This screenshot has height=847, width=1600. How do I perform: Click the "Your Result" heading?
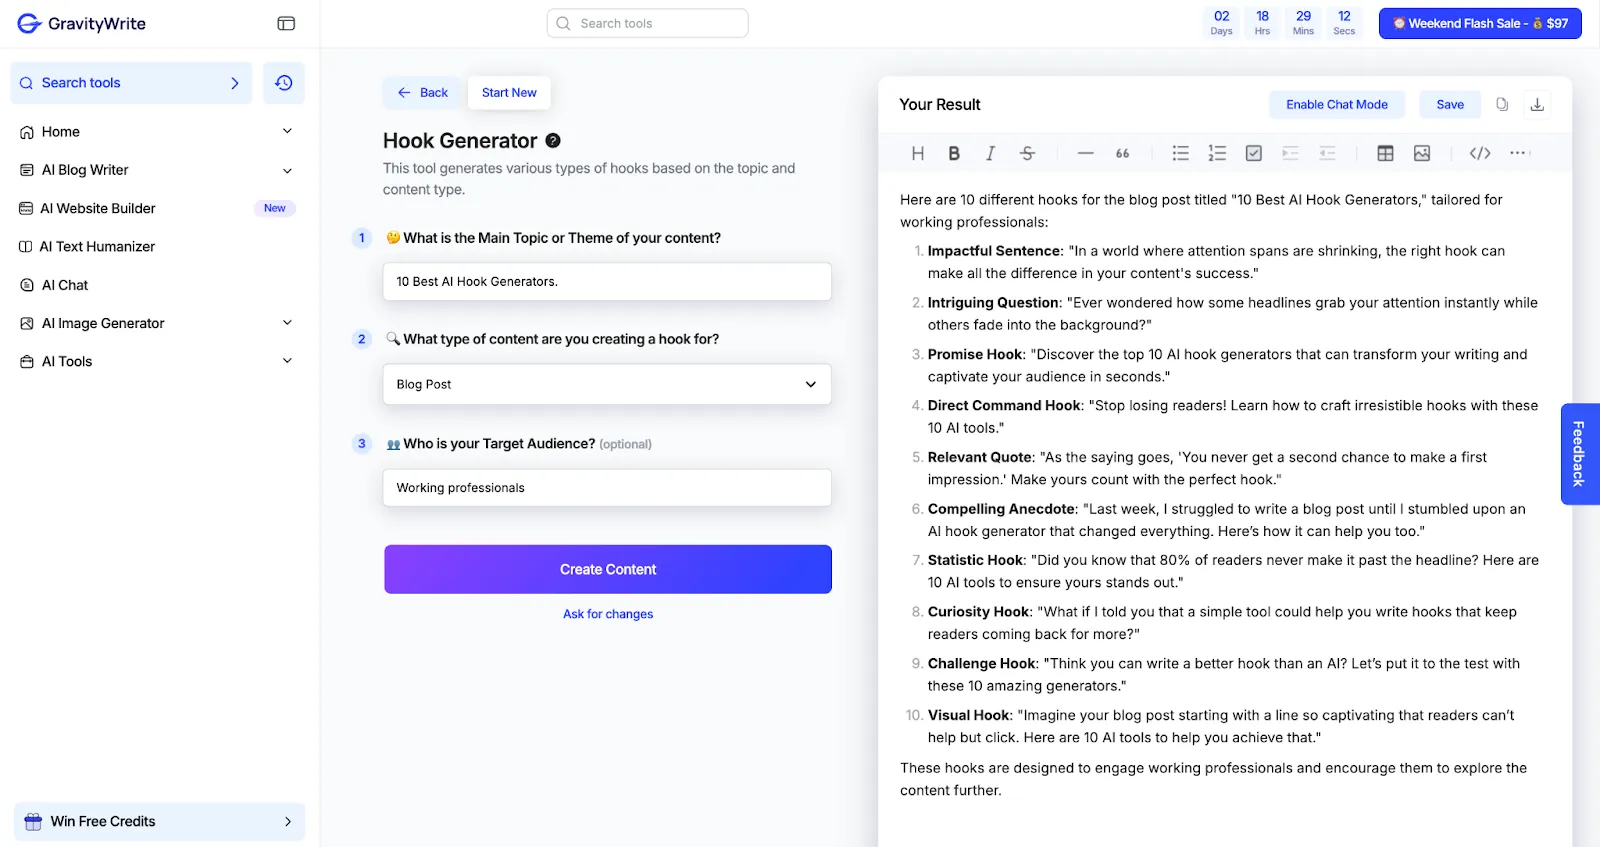pyautogui.click(x=940, y=104)
